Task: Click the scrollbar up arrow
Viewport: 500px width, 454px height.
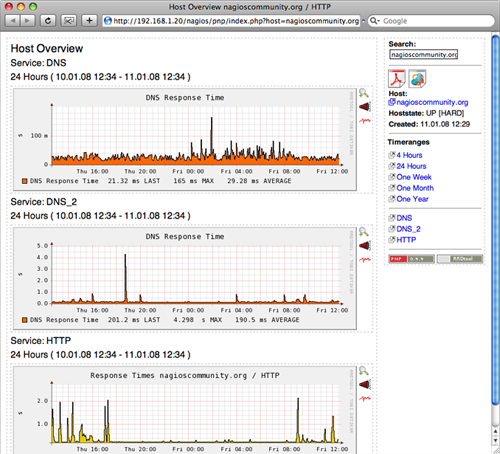Action: click(495, 431)
